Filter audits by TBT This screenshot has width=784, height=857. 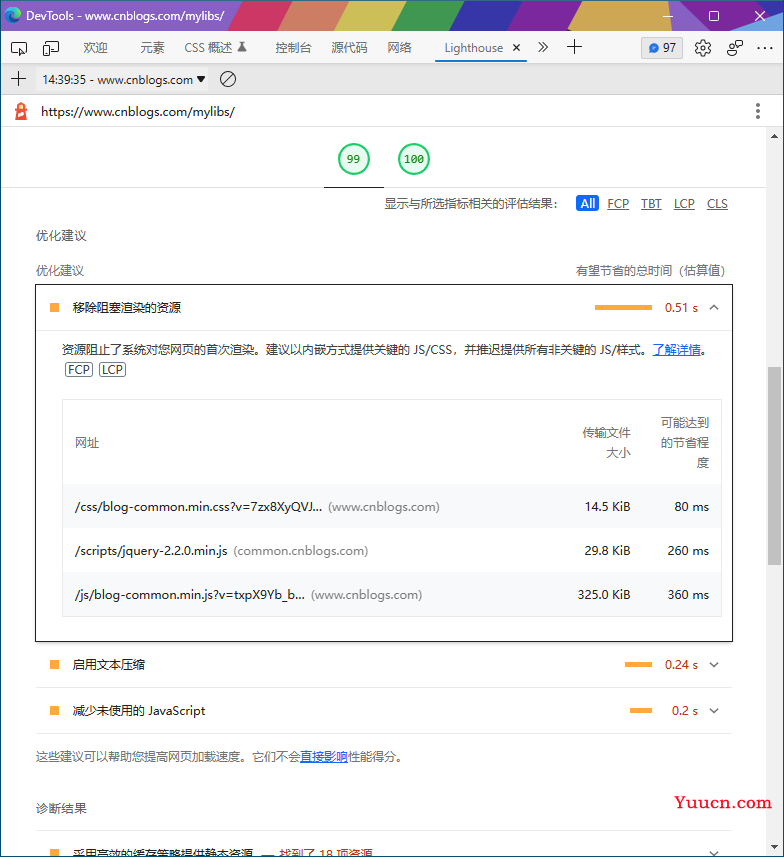click(x=651, y=203)
